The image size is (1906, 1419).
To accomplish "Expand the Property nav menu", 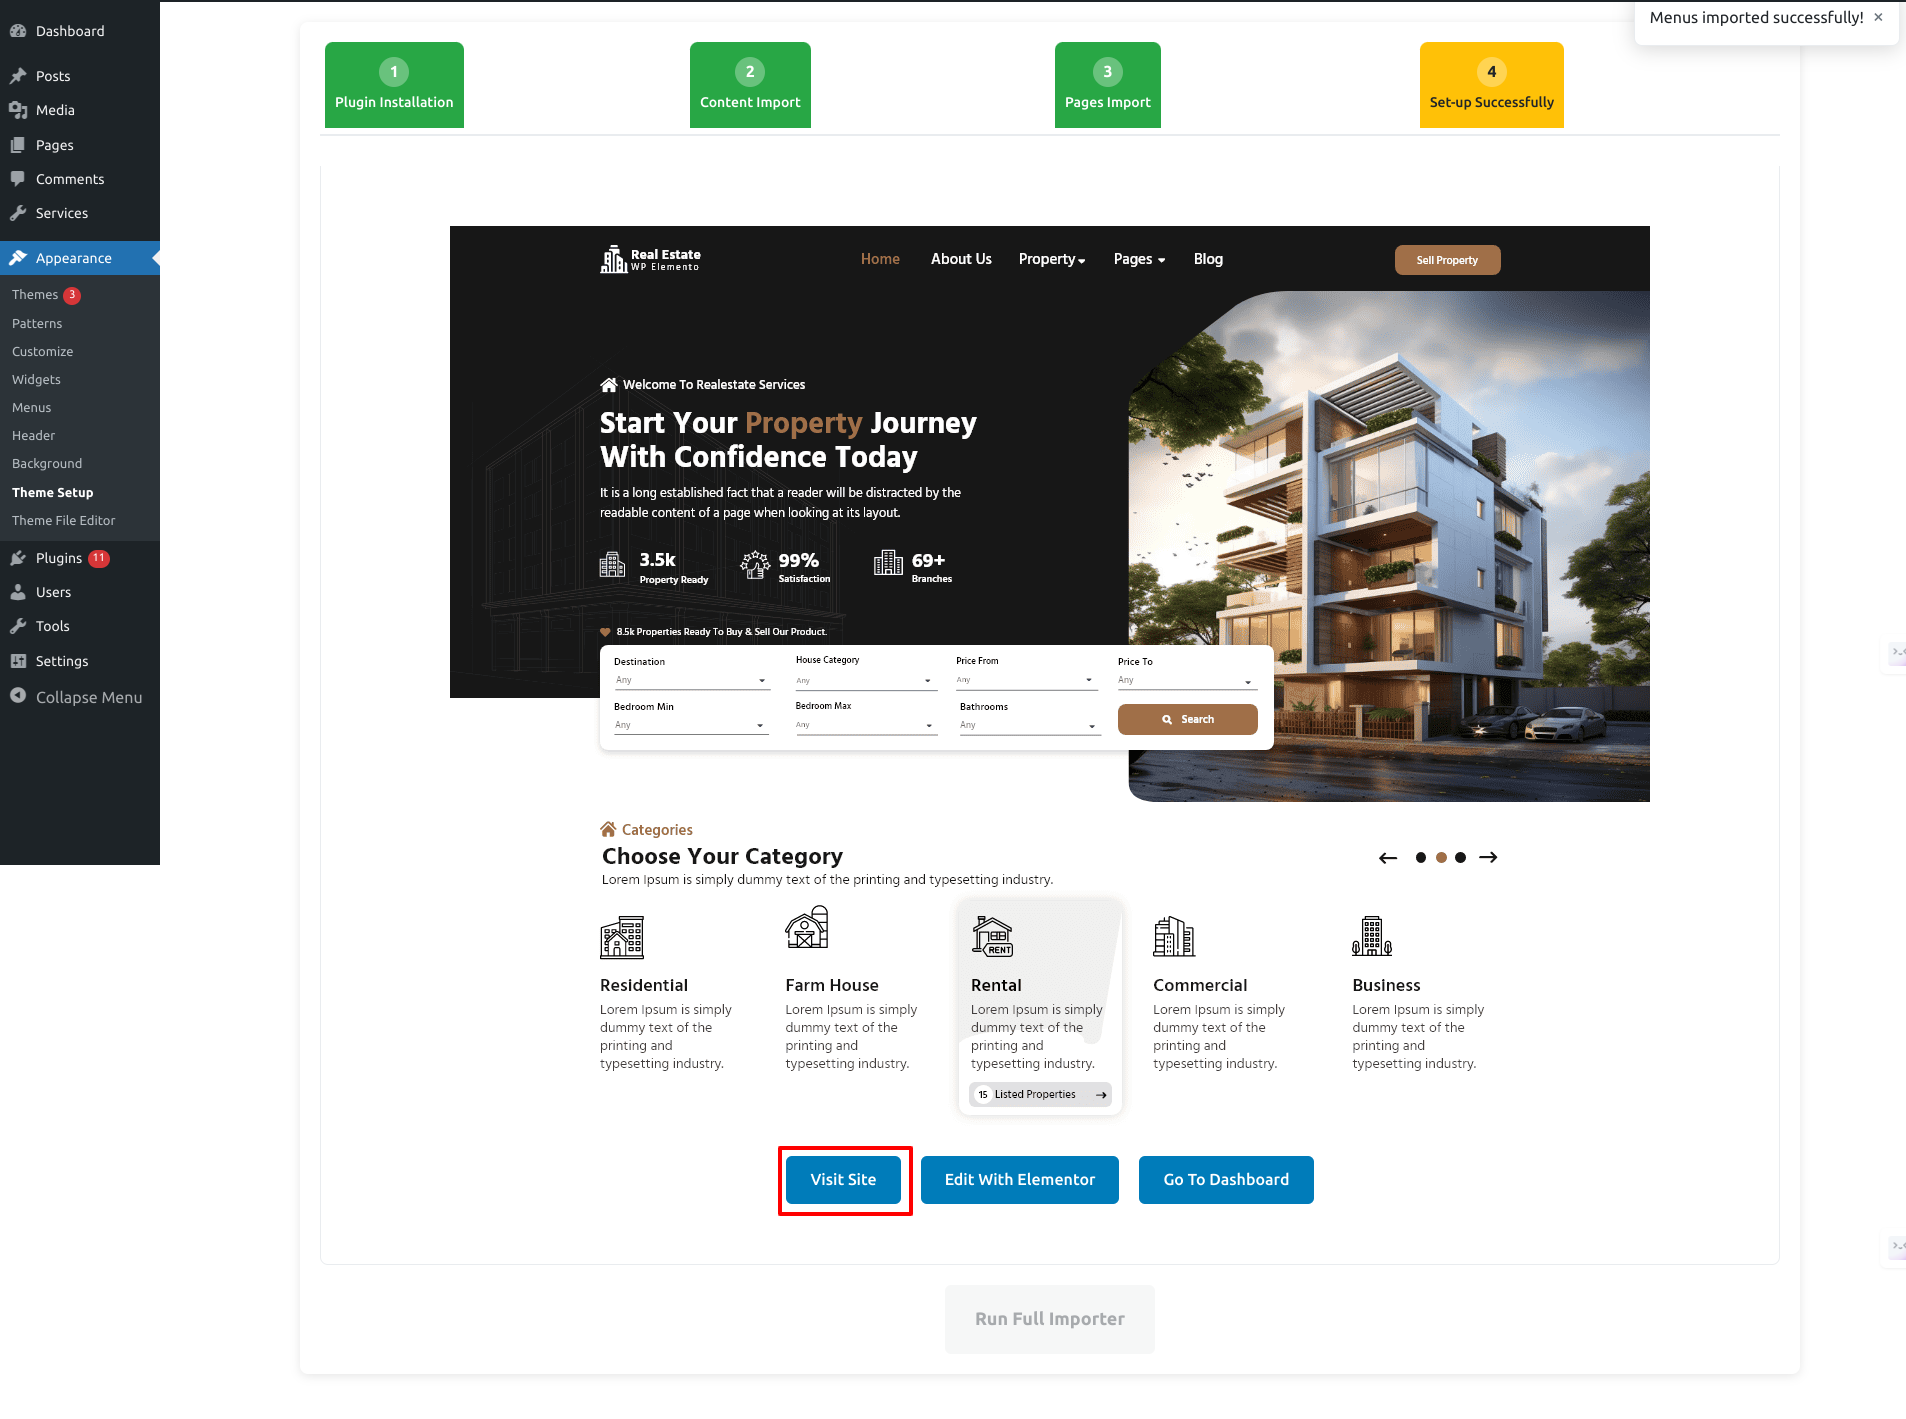I will 1051,259.
